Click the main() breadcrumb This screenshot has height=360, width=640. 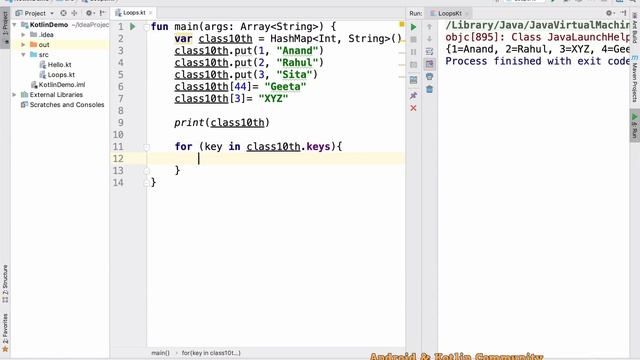[160, 353]
